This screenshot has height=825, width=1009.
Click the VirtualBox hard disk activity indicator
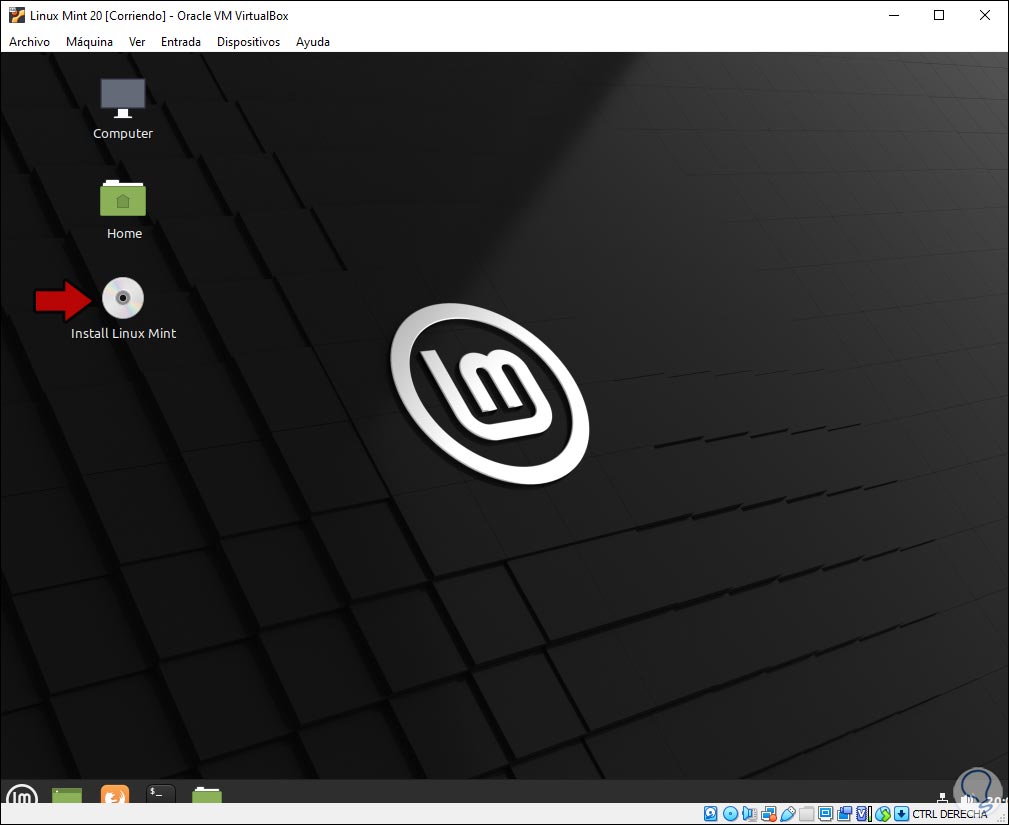pos(710,814)
